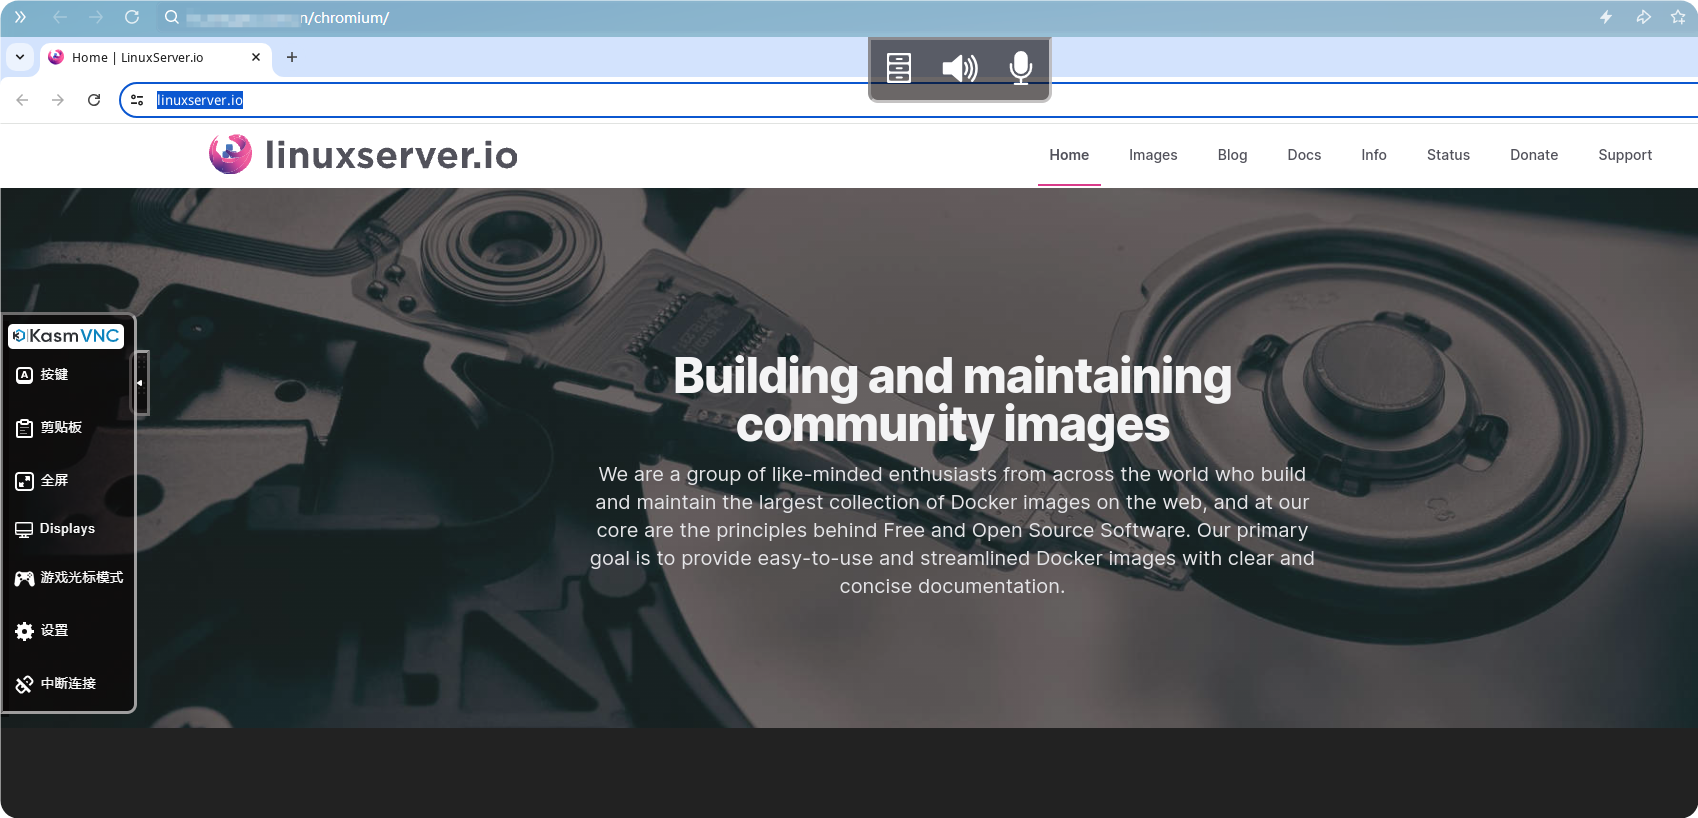The height and width of the screenshot is (818, 1698).
Task: Open the KasmVNC file manager icon
Action: tap(898, 68)
